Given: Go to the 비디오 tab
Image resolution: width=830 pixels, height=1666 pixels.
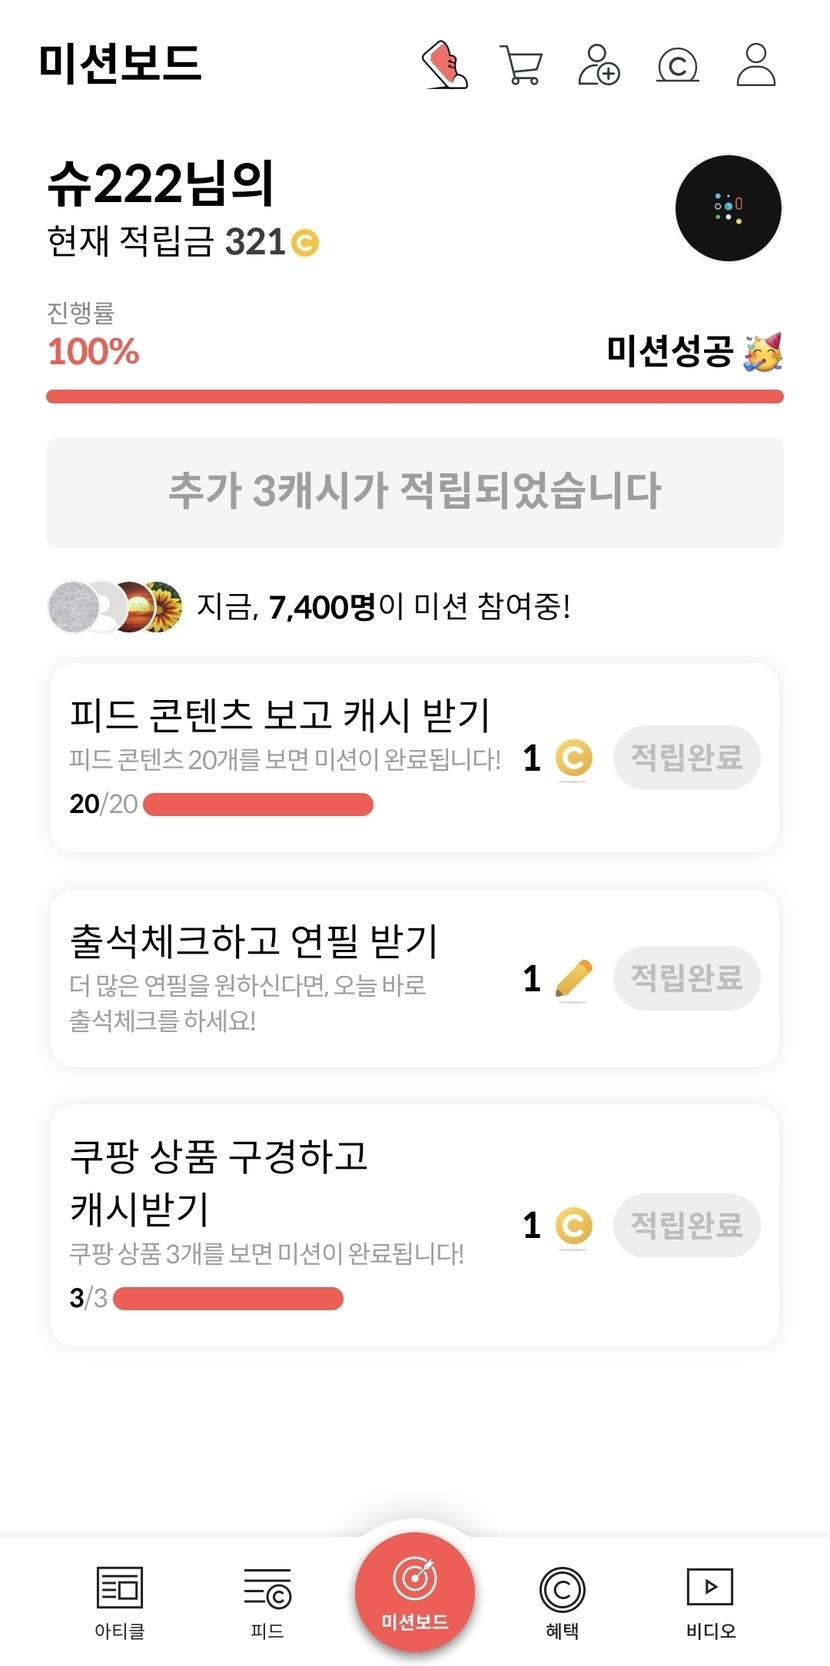Looking at the screenshot, I should [x=710, y=1601].
